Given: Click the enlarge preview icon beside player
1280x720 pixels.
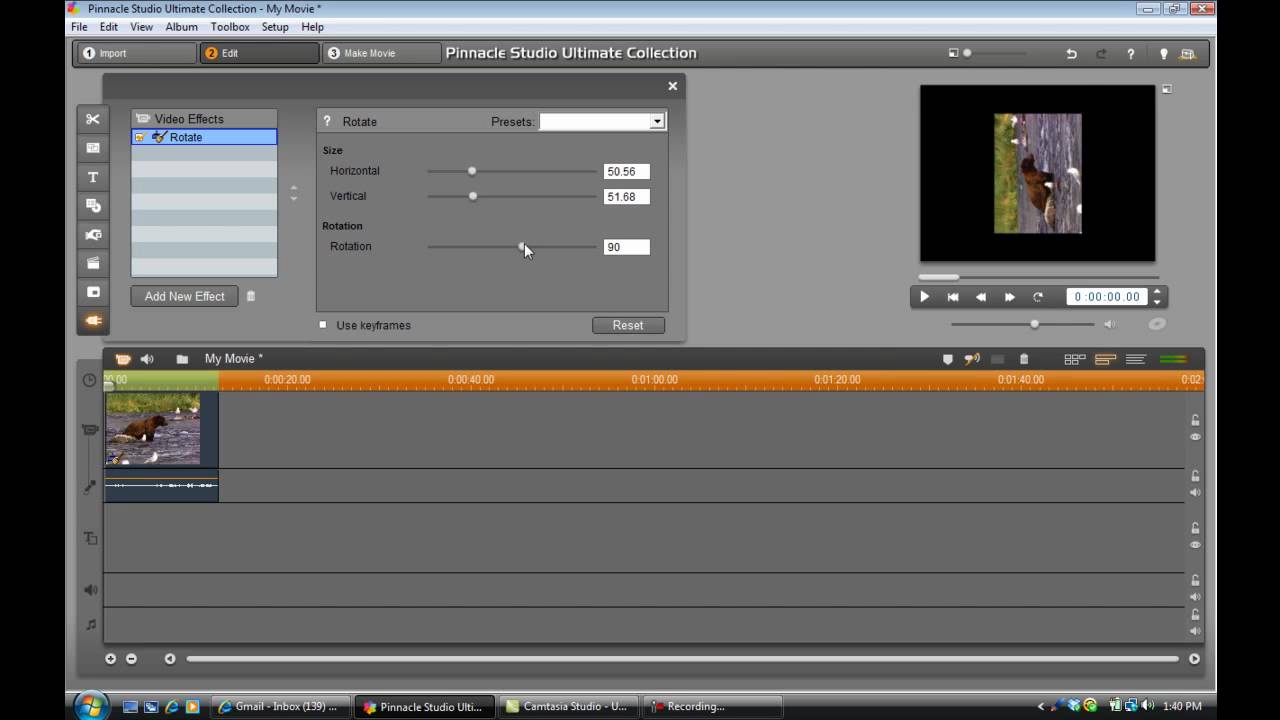Looking at the screenshot, I should pos(1166,89).
